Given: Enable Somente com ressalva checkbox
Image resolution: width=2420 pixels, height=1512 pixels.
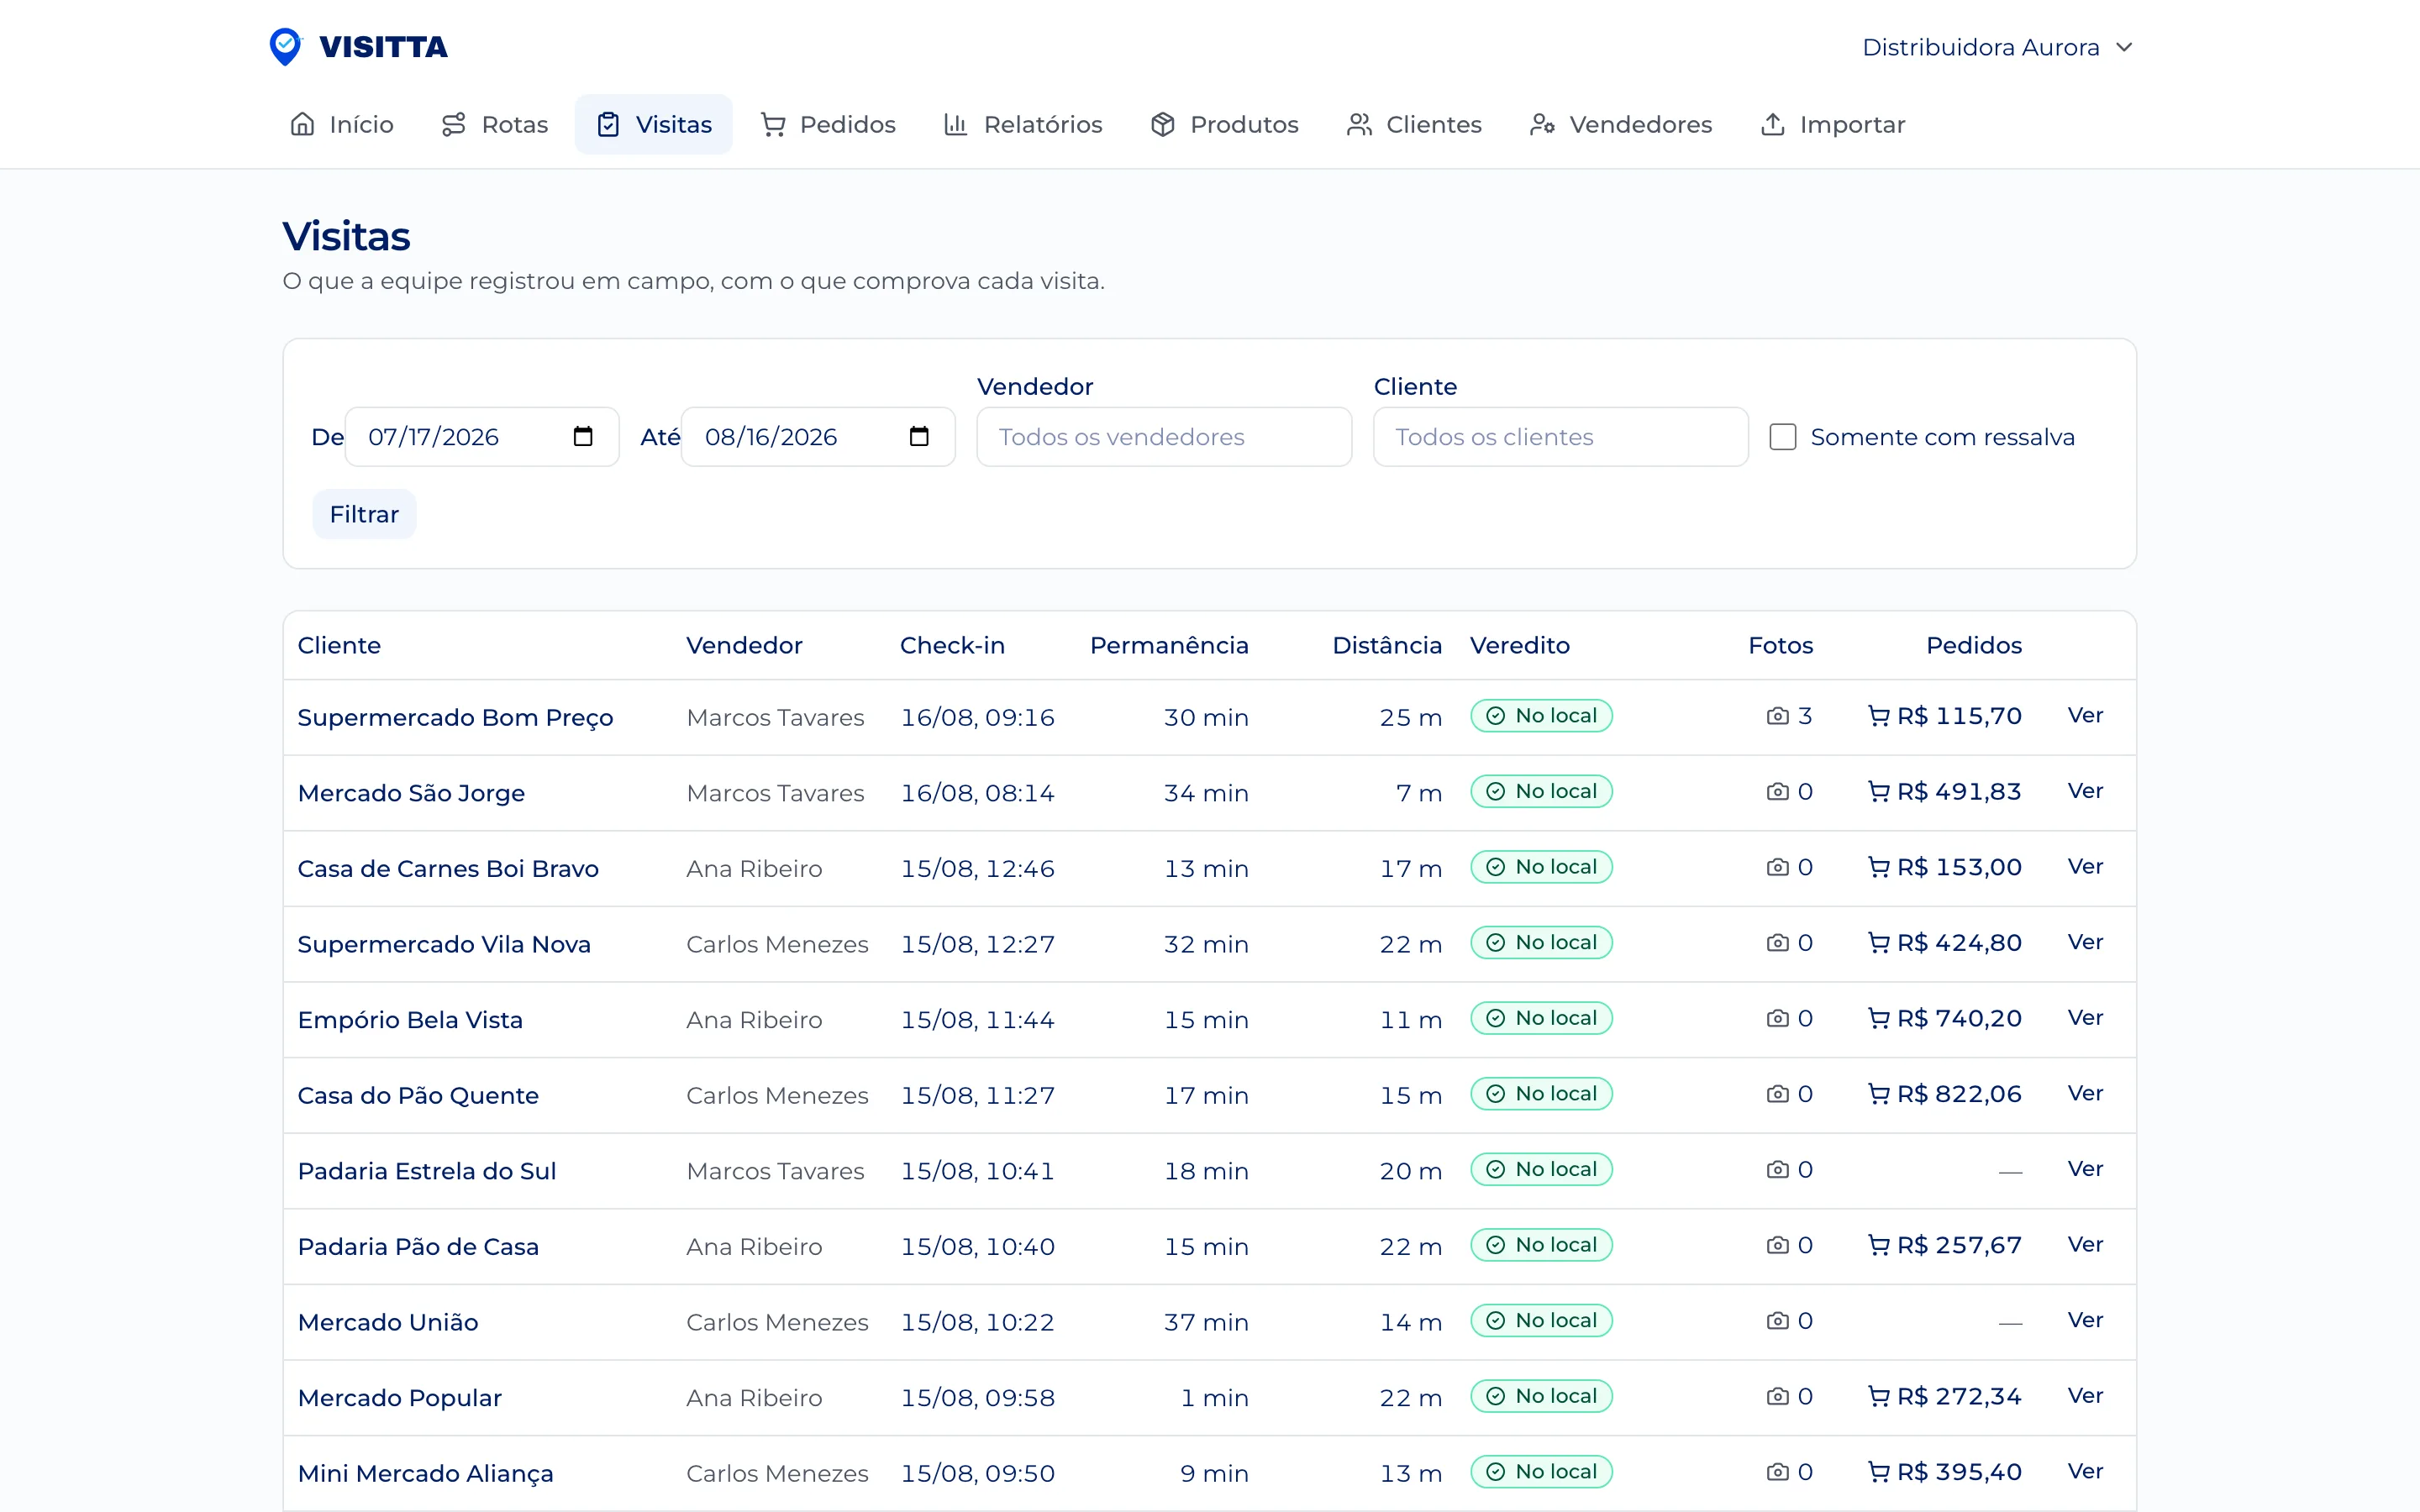Looking at the screenshot, I should point(1783,437).
